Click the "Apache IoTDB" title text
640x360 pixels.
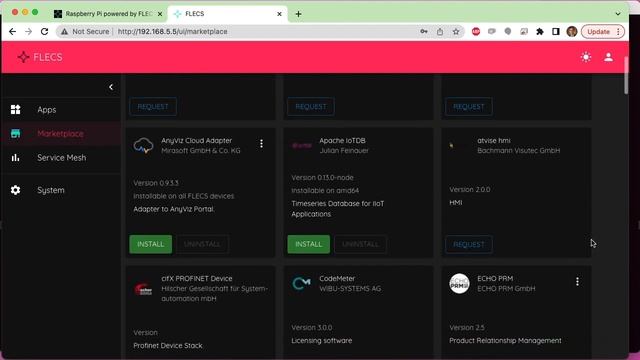pyautogui.click(x=342, y=140)
